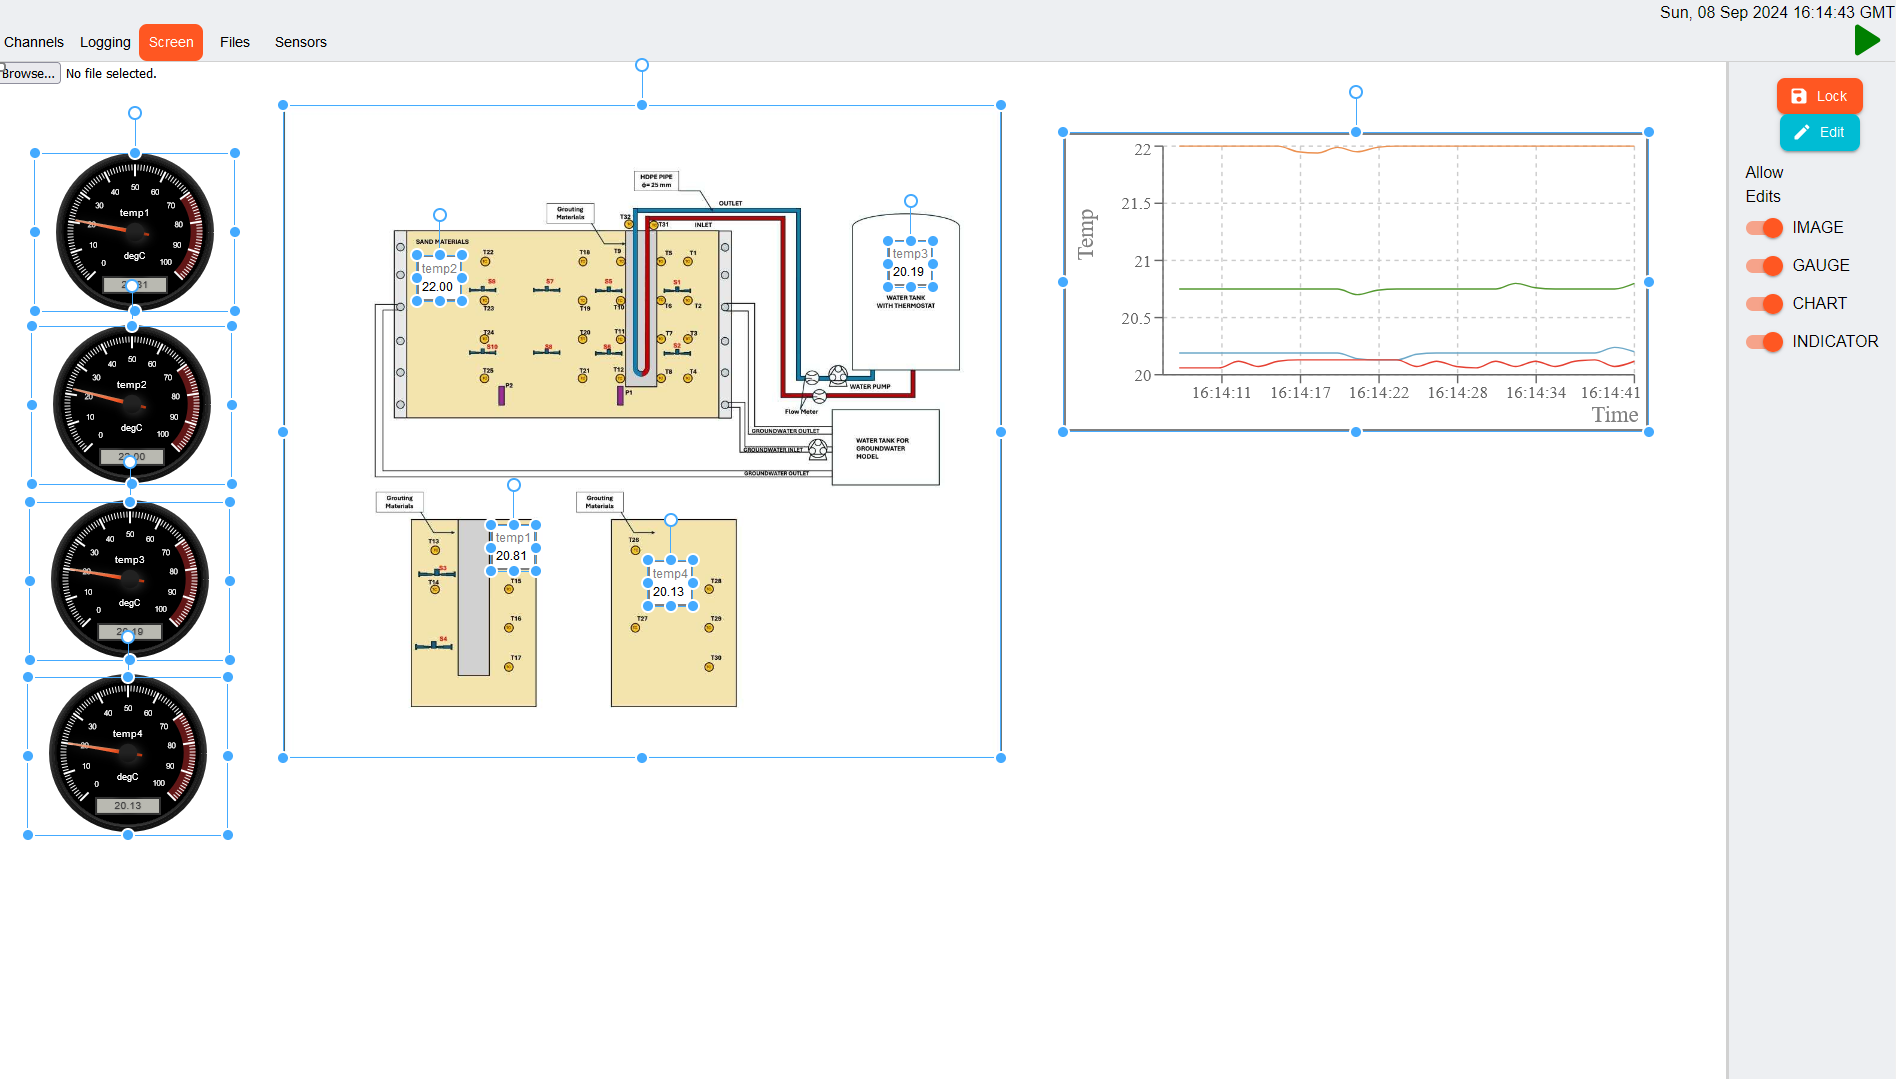This screenshot has height=1079, width=1896.
Task: Click the temp2 indicator showing 22.00
Action: coord(439,278)
